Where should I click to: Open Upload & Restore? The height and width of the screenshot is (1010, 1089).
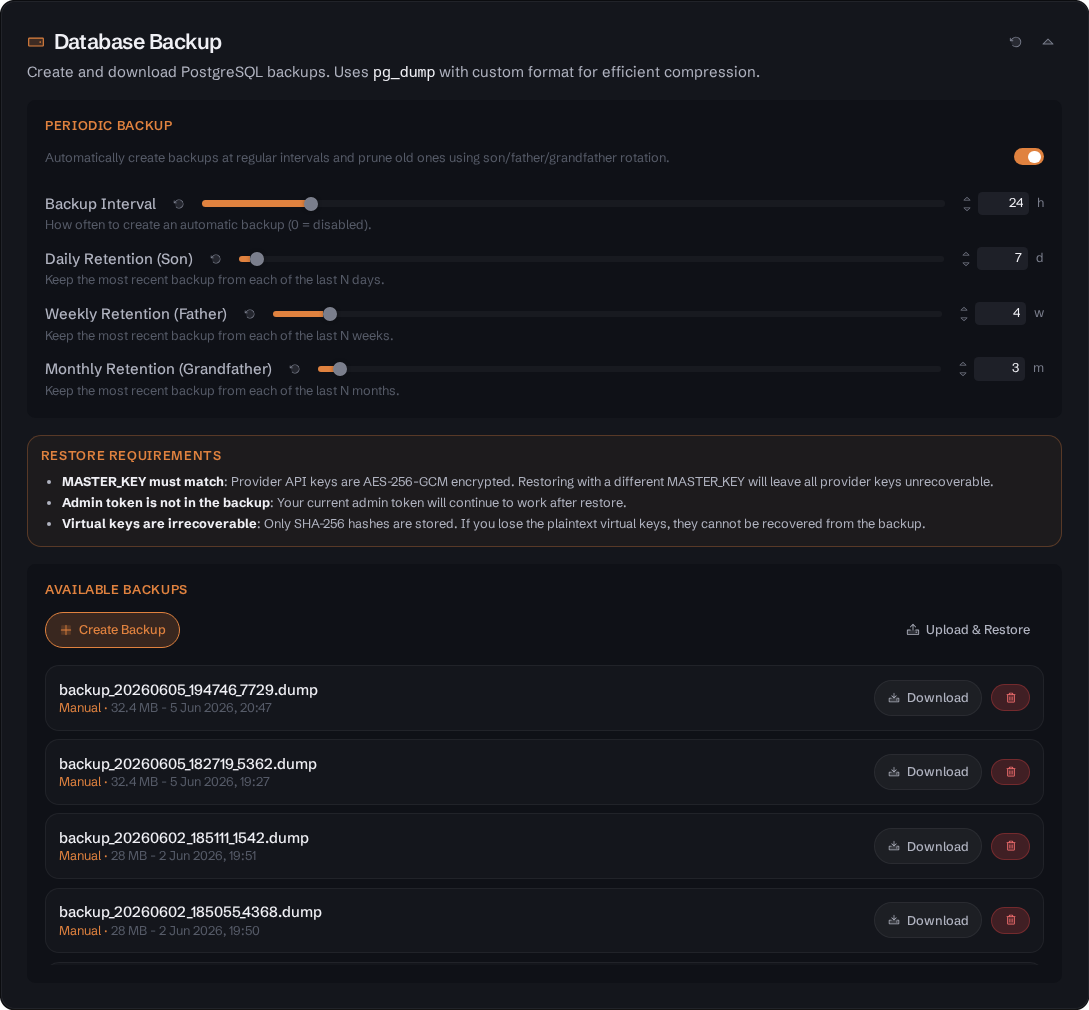pyautogui.click(x=967, y=630)
